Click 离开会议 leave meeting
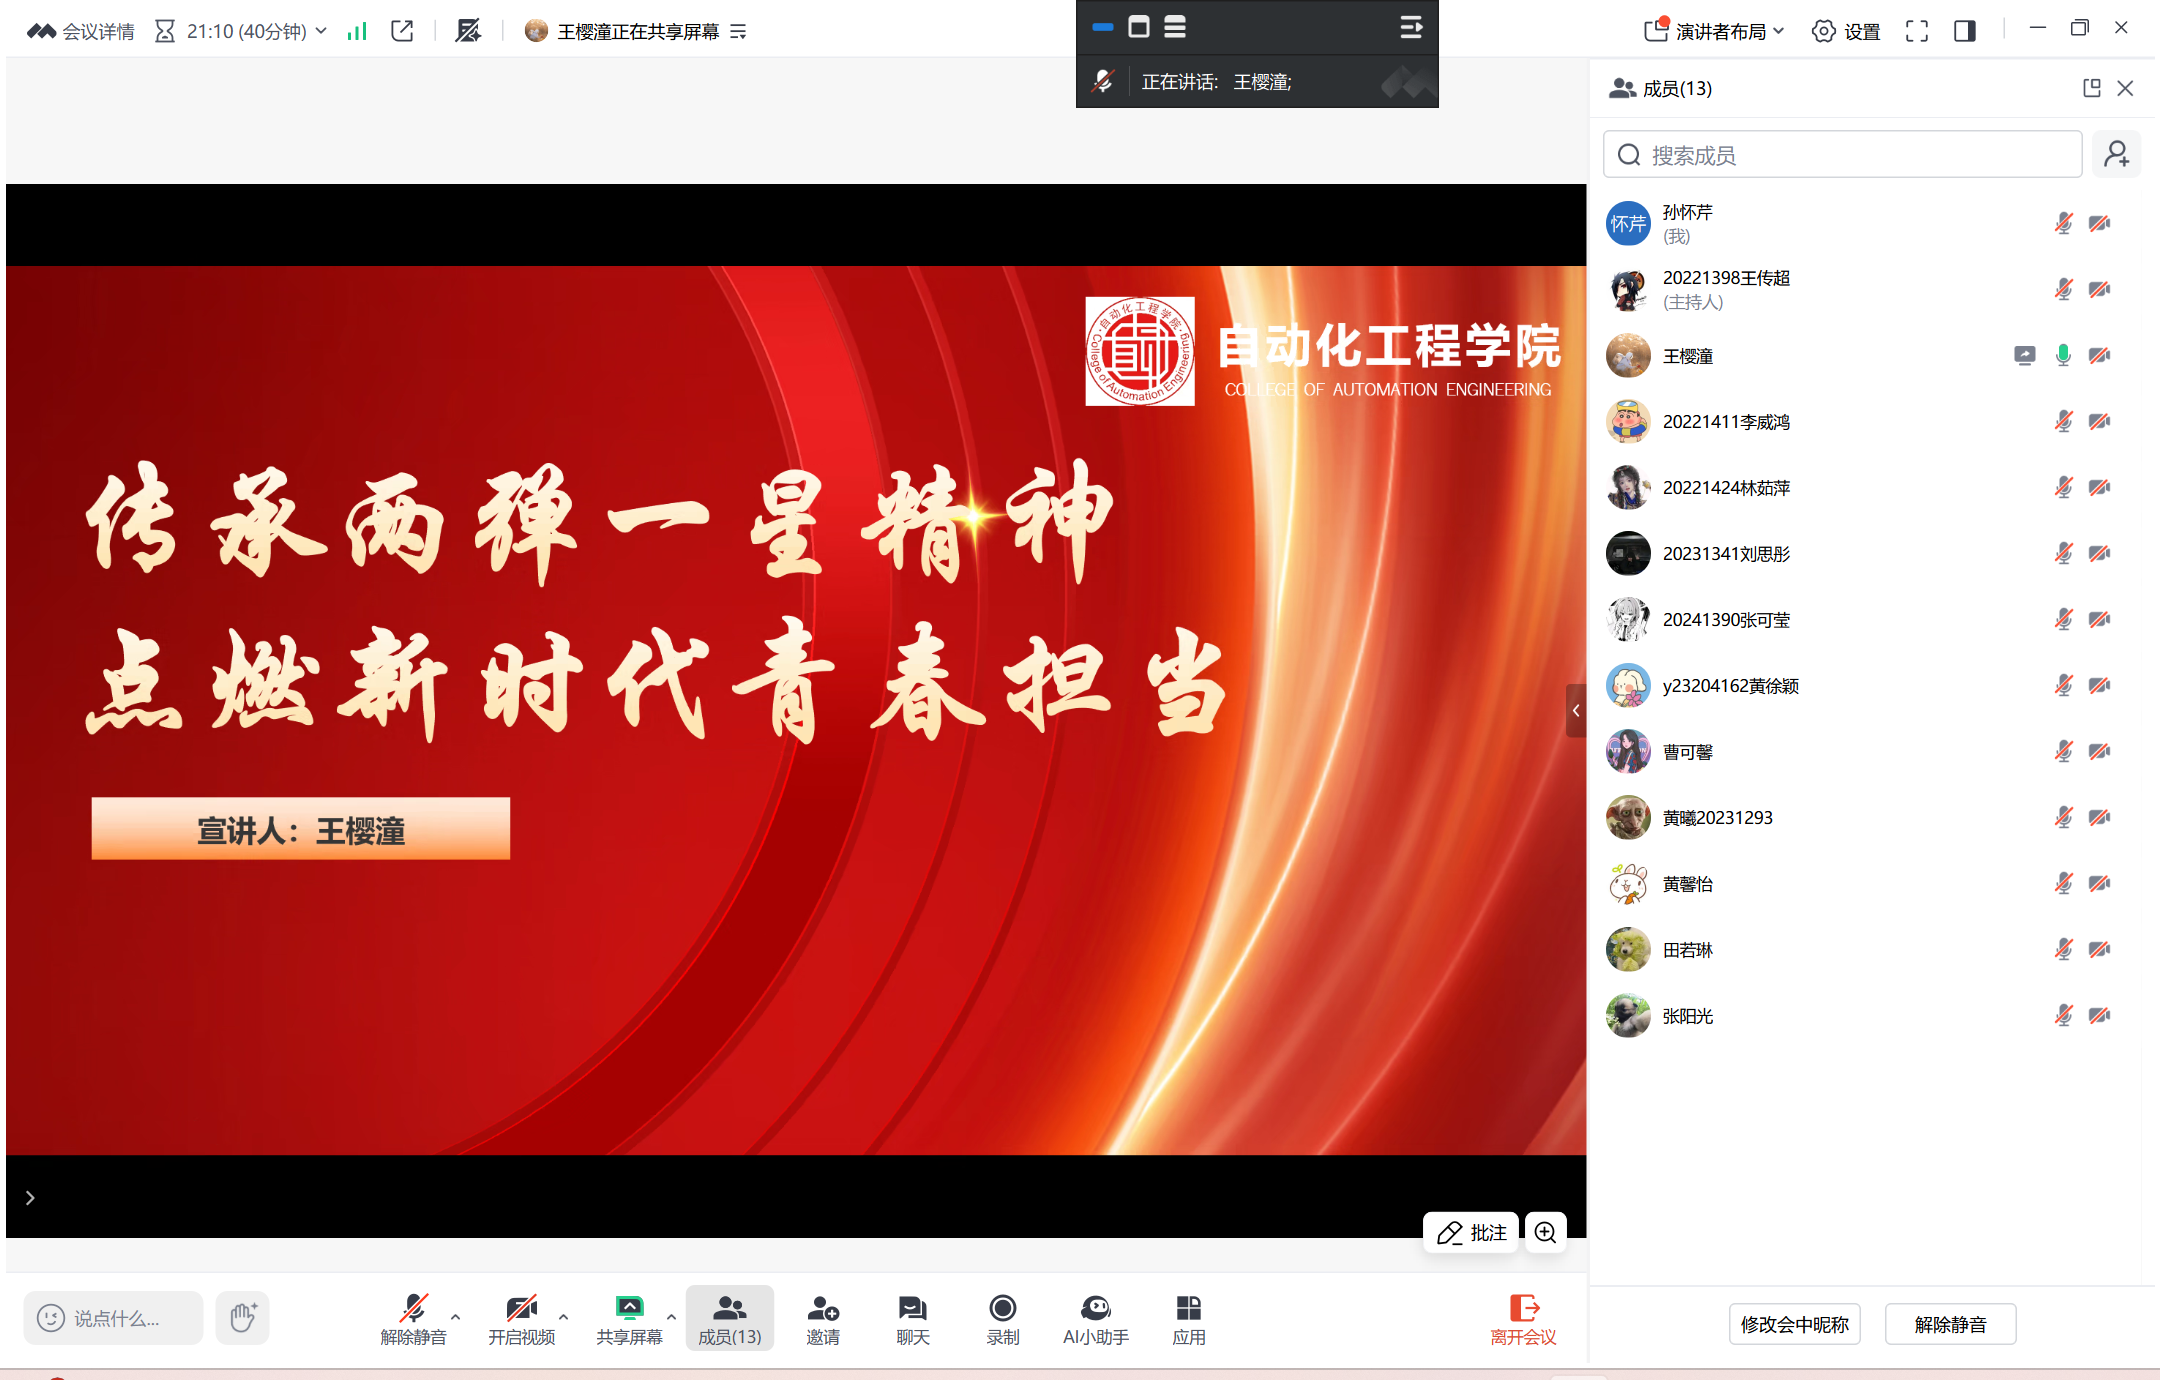Screen dimensions: 2160x1380 click(1523, 1318)
